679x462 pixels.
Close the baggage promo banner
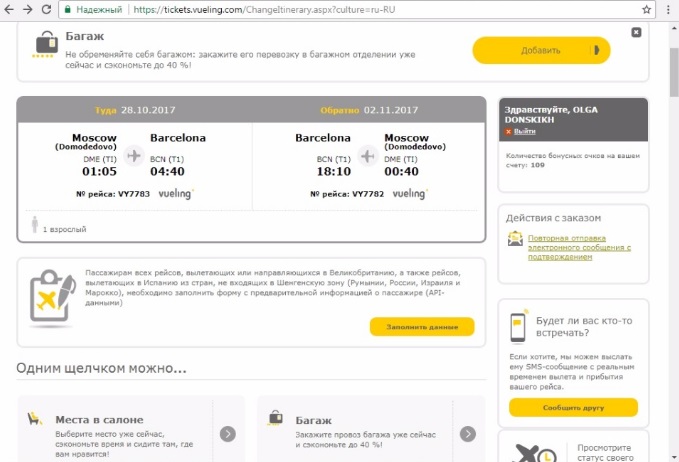637,32
